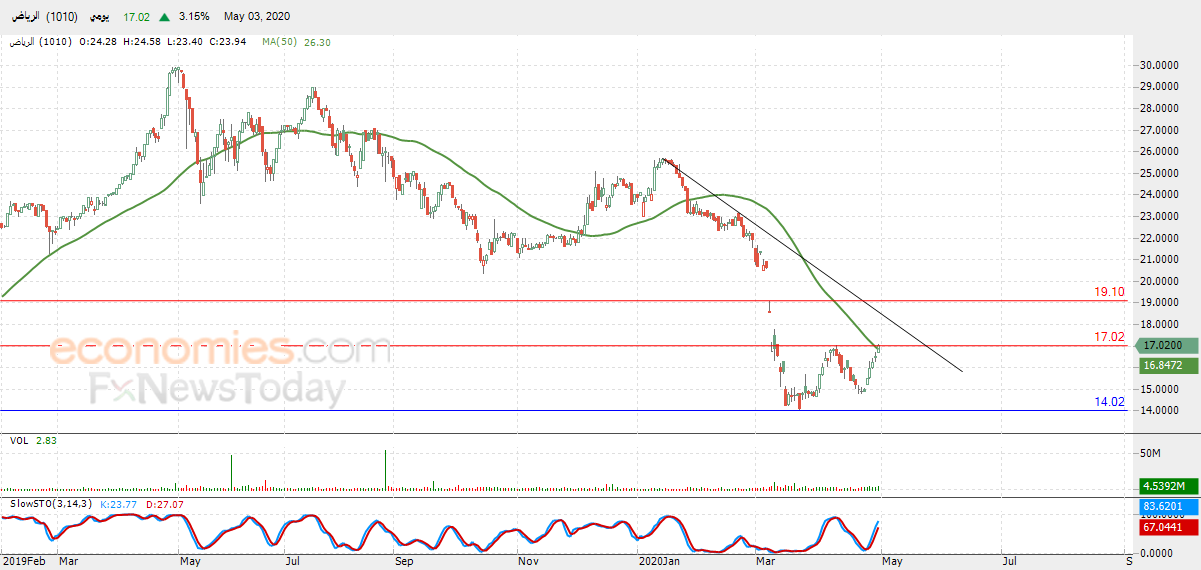Click the H:24.58 high value
This screenshot has width=1201, height=570.
(144, 42)
